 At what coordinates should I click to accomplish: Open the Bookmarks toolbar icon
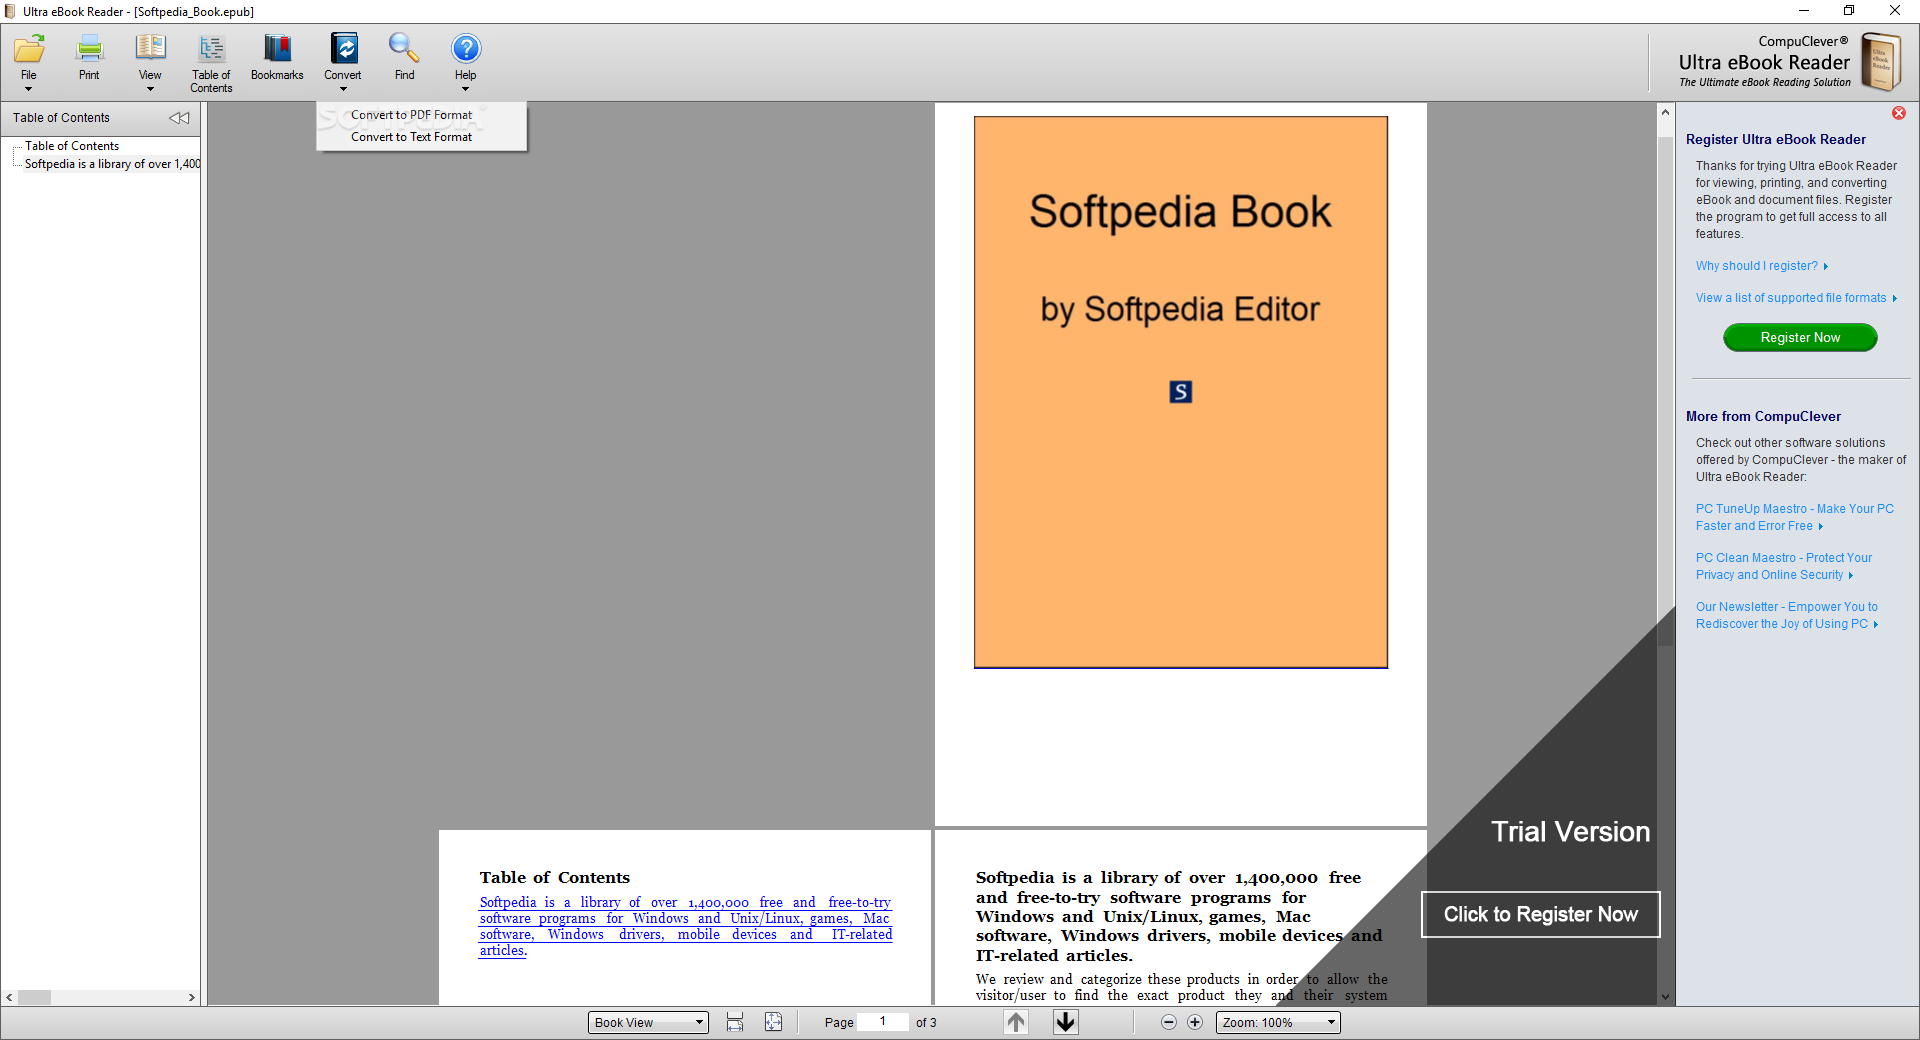coord(277,49)
